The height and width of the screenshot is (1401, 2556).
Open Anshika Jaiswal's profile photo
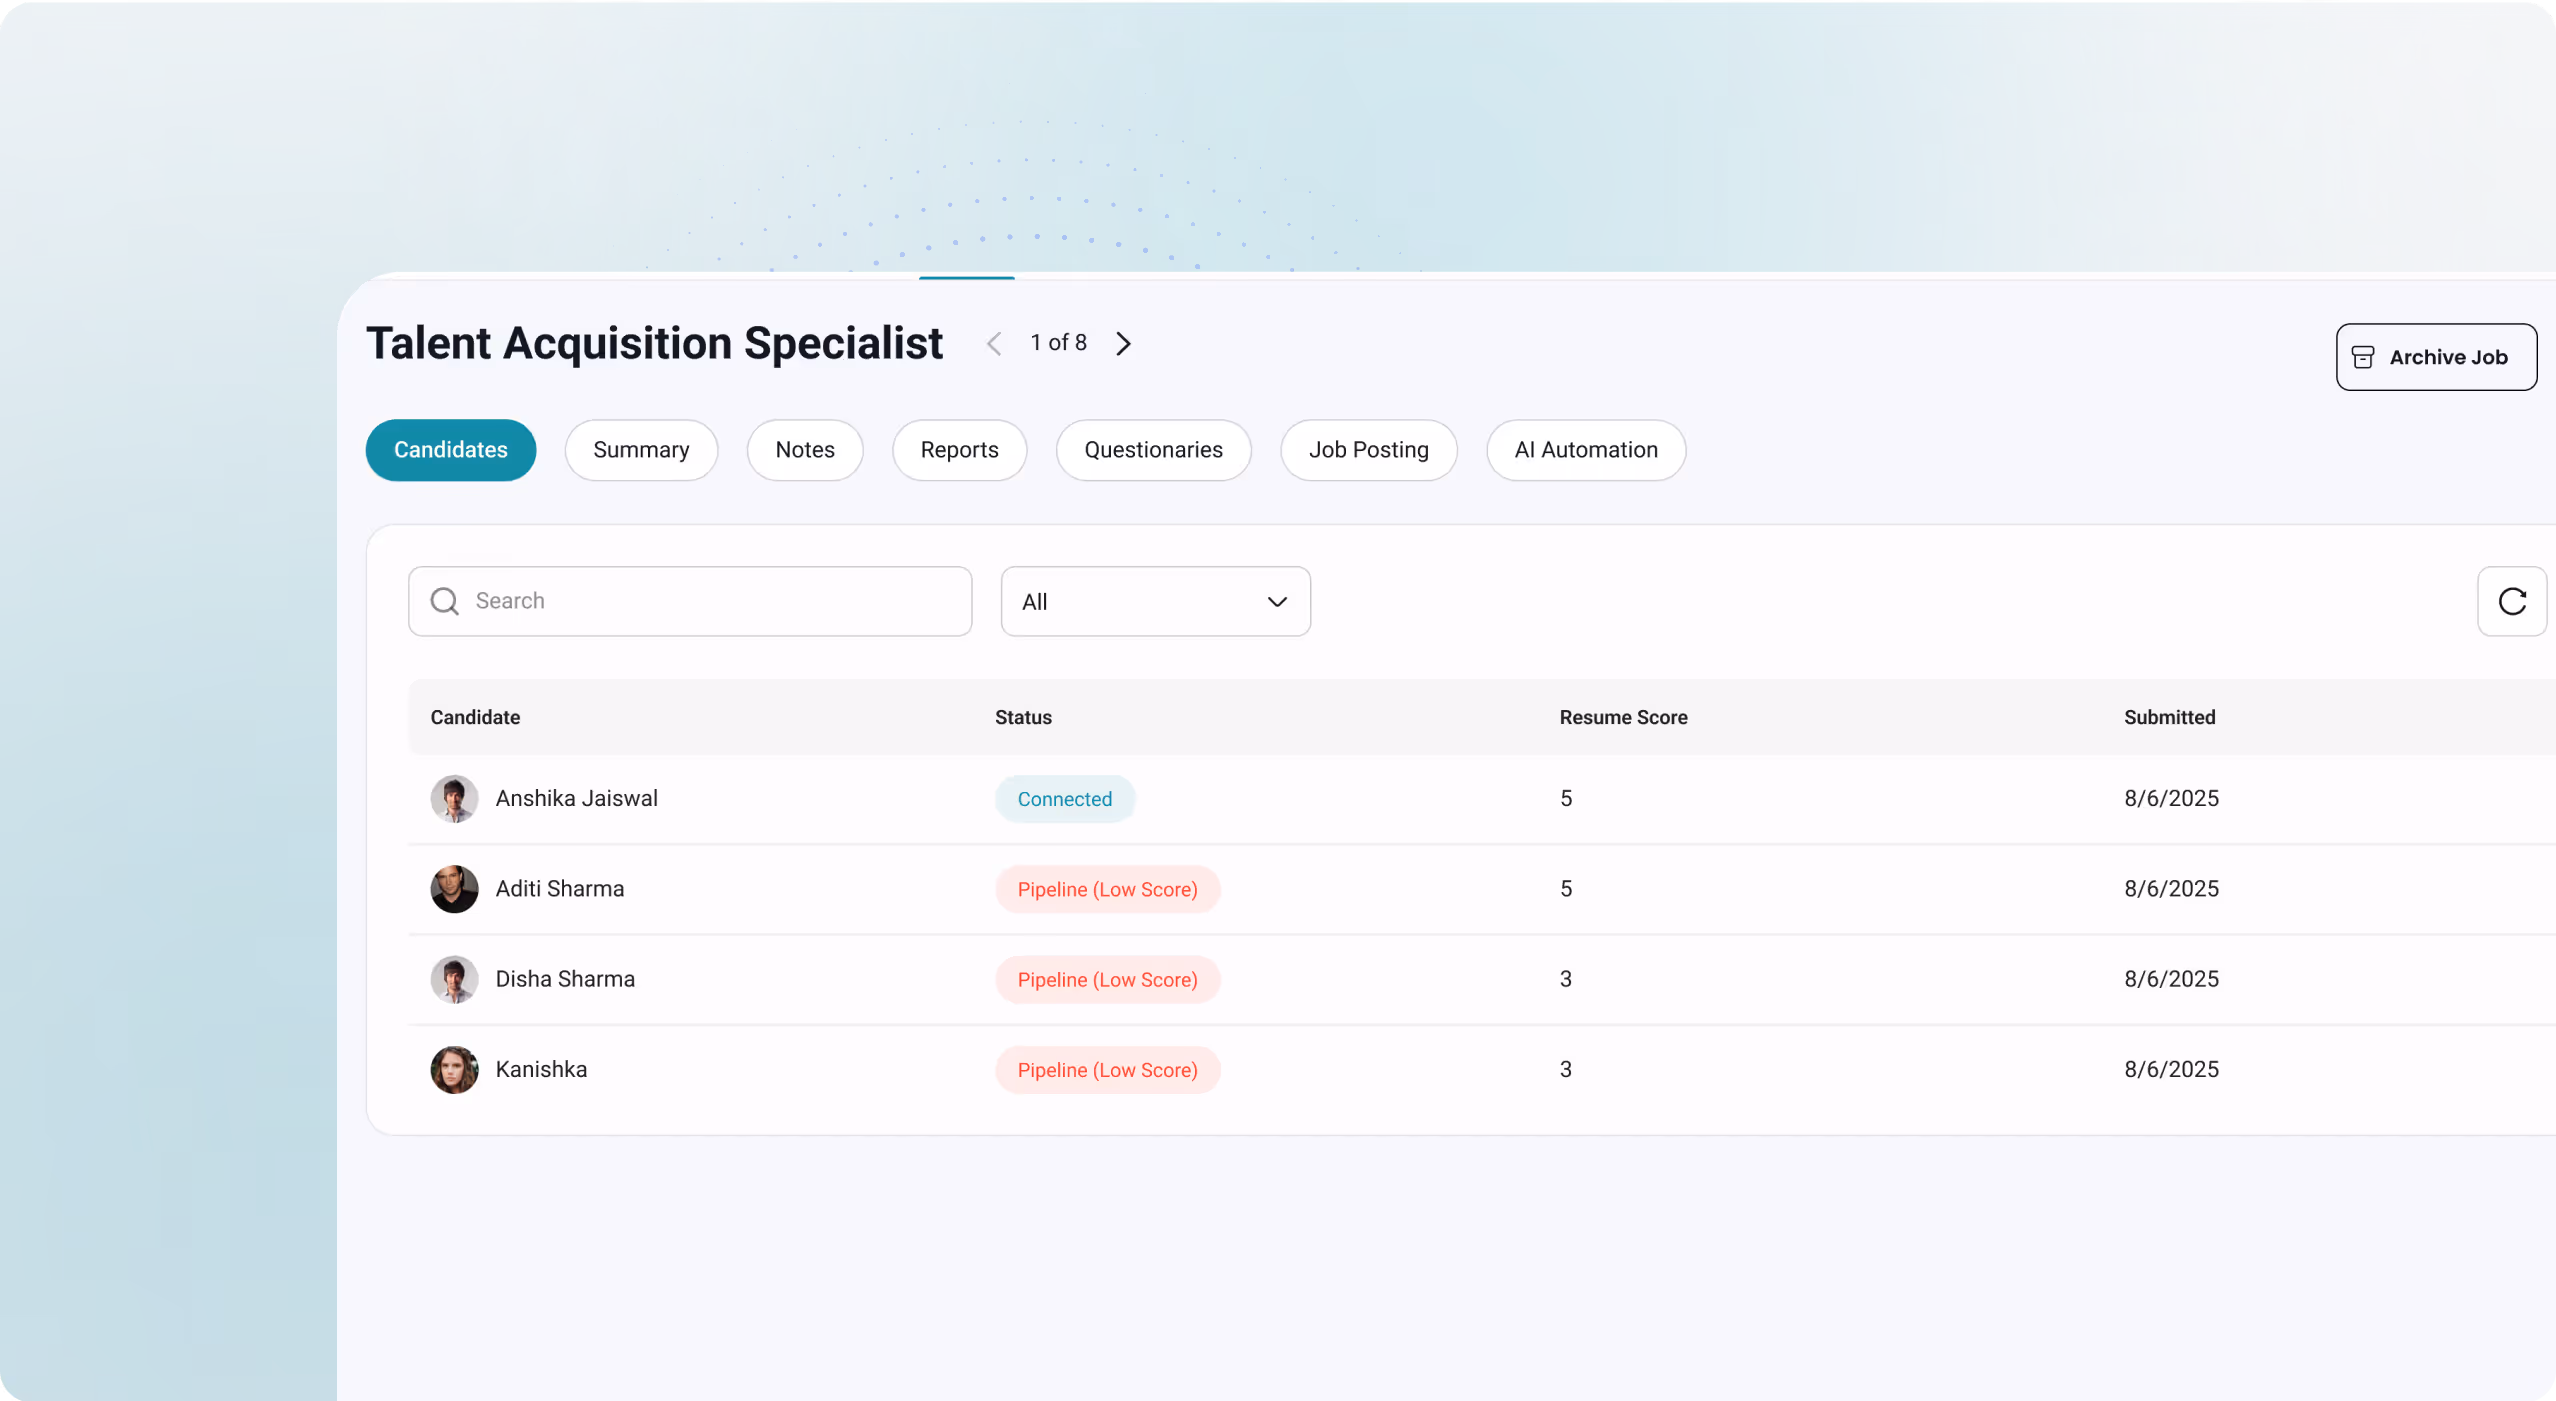point(454,798)
